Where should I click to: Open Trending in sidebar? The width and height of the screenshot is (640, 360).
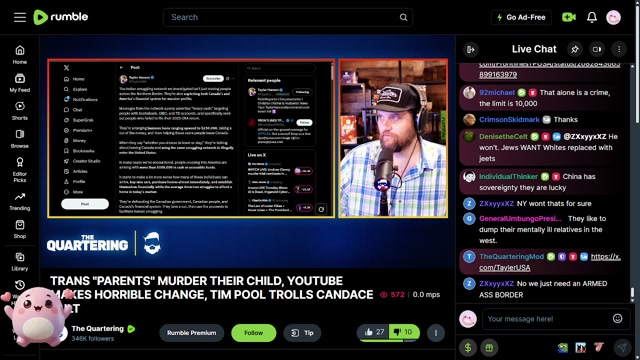pos(20,201)
